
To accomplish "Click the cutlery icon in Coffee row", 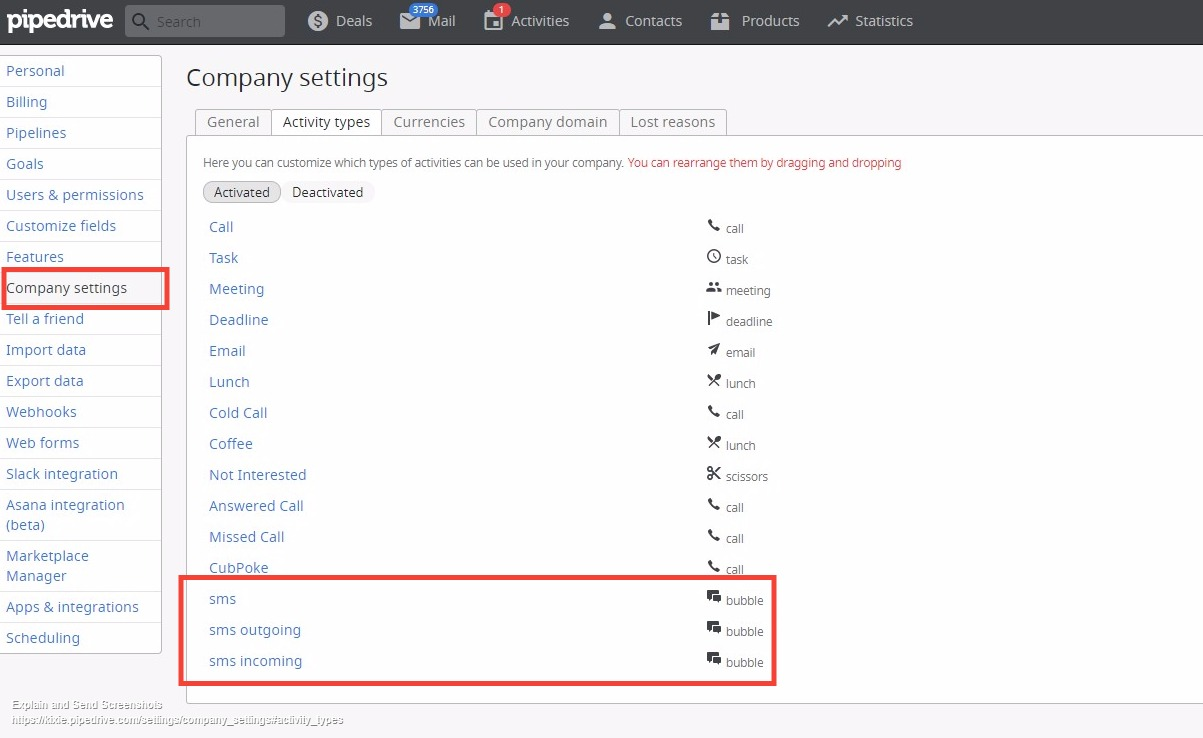I will tap(713, 444).
